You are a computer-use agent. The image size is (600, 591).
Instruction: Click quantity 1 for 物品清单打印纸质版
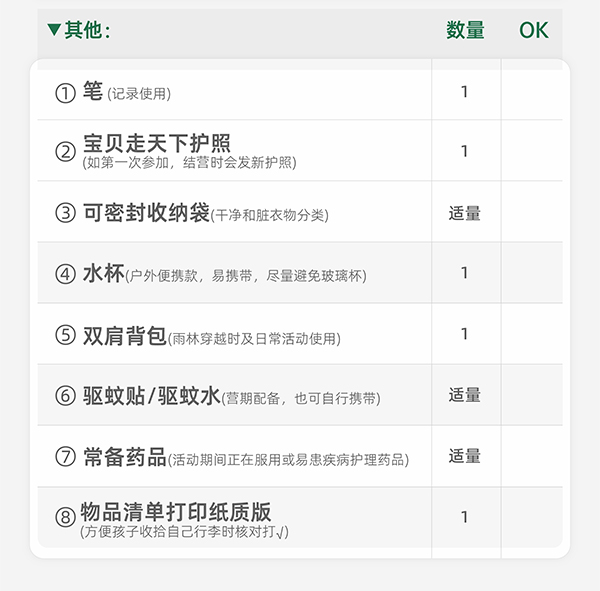pos(465,517)
